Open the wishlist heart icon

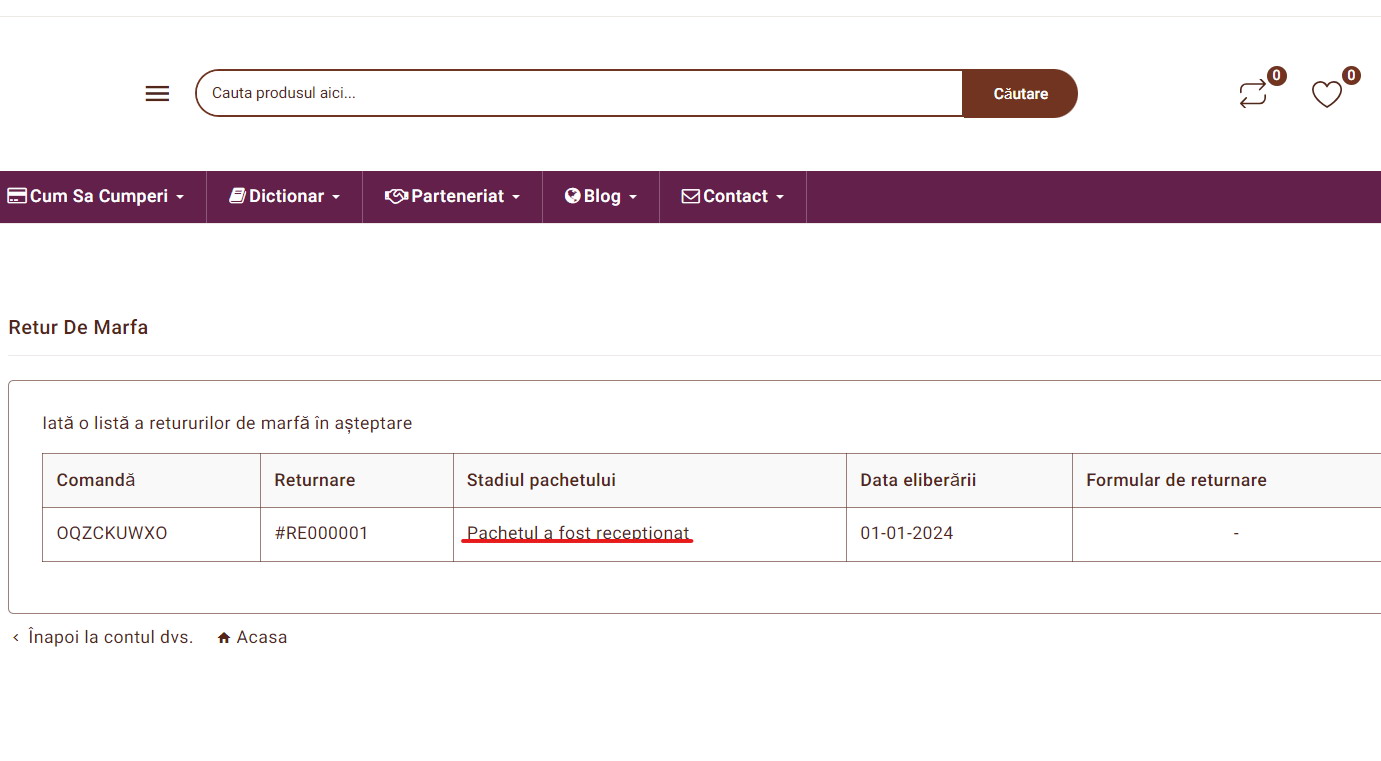pos(1327,95)
